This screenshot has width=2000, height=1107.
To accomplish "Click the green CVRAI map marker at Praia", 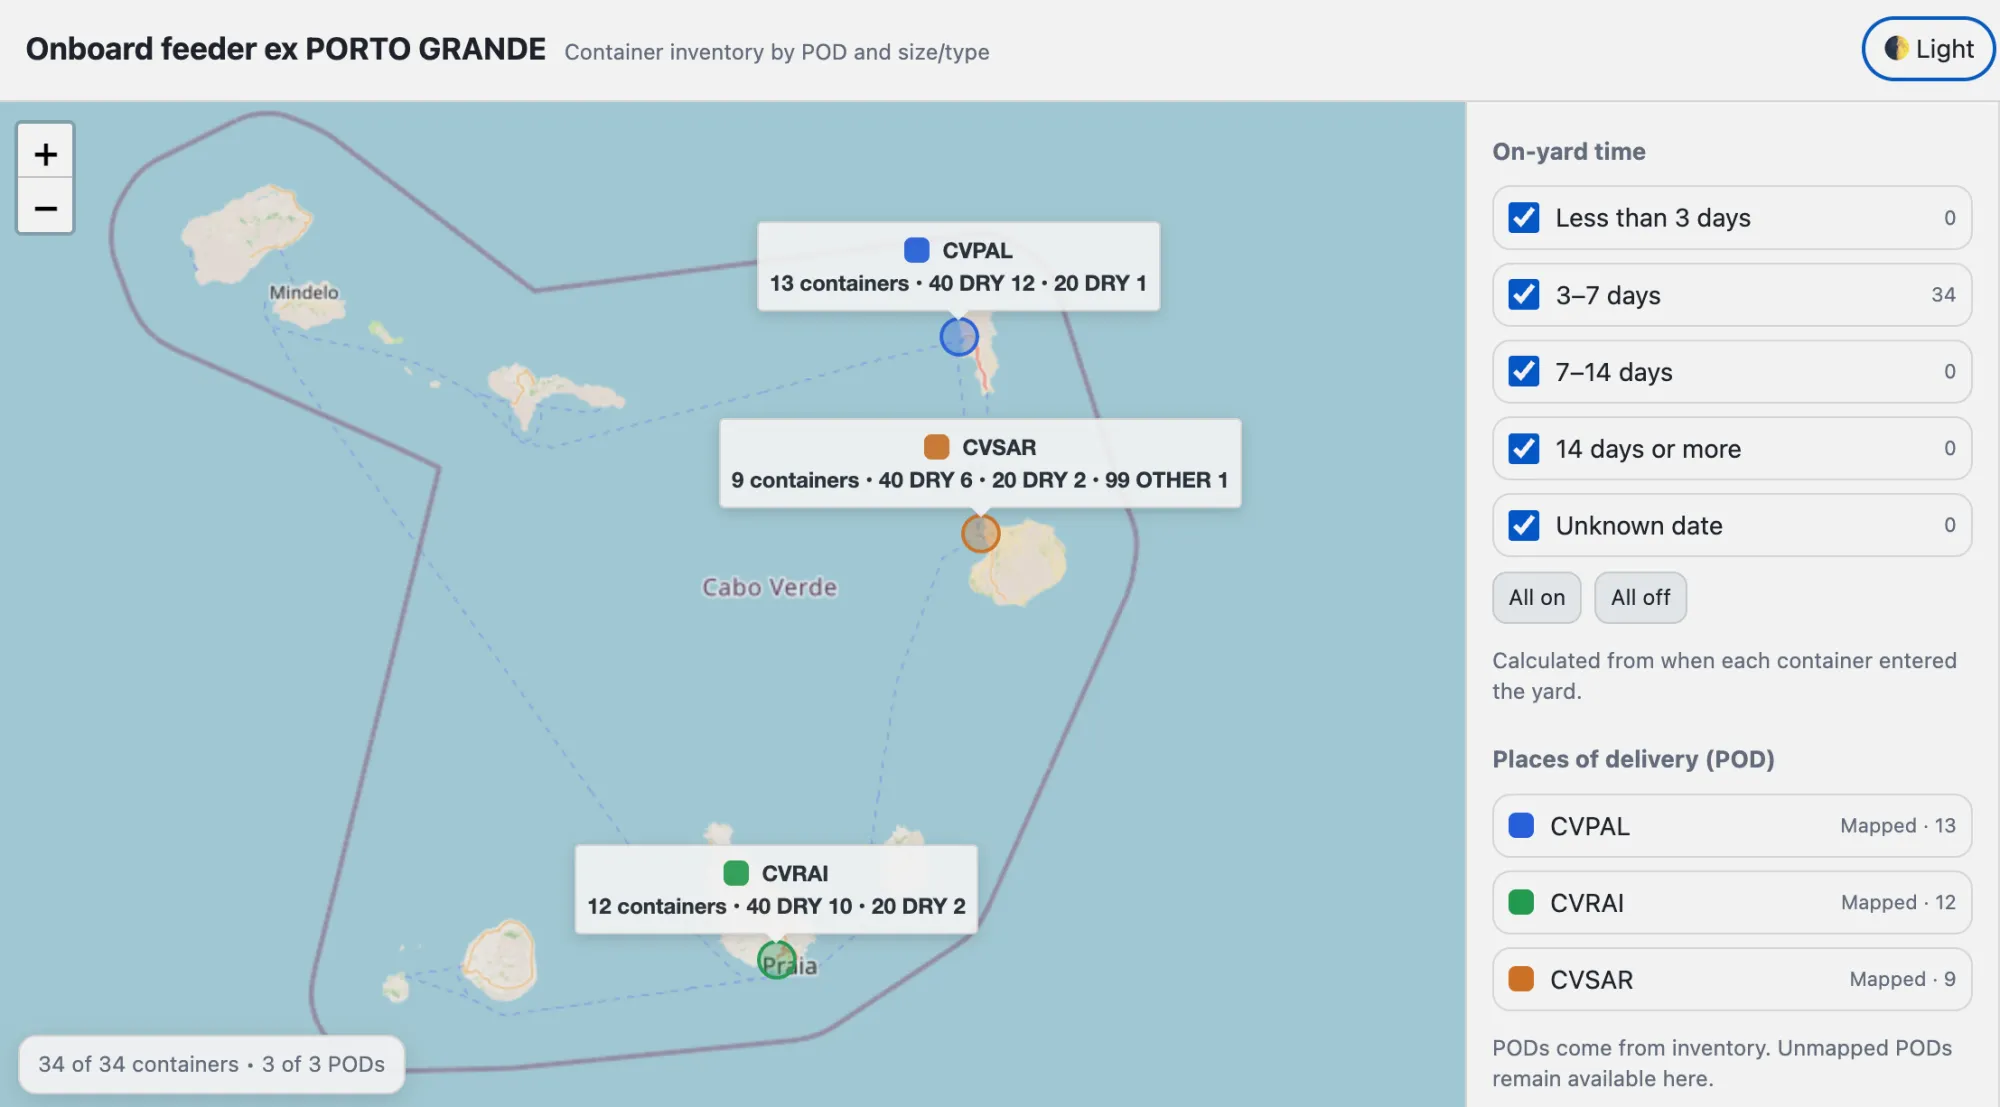I will [x=776, y=960].
